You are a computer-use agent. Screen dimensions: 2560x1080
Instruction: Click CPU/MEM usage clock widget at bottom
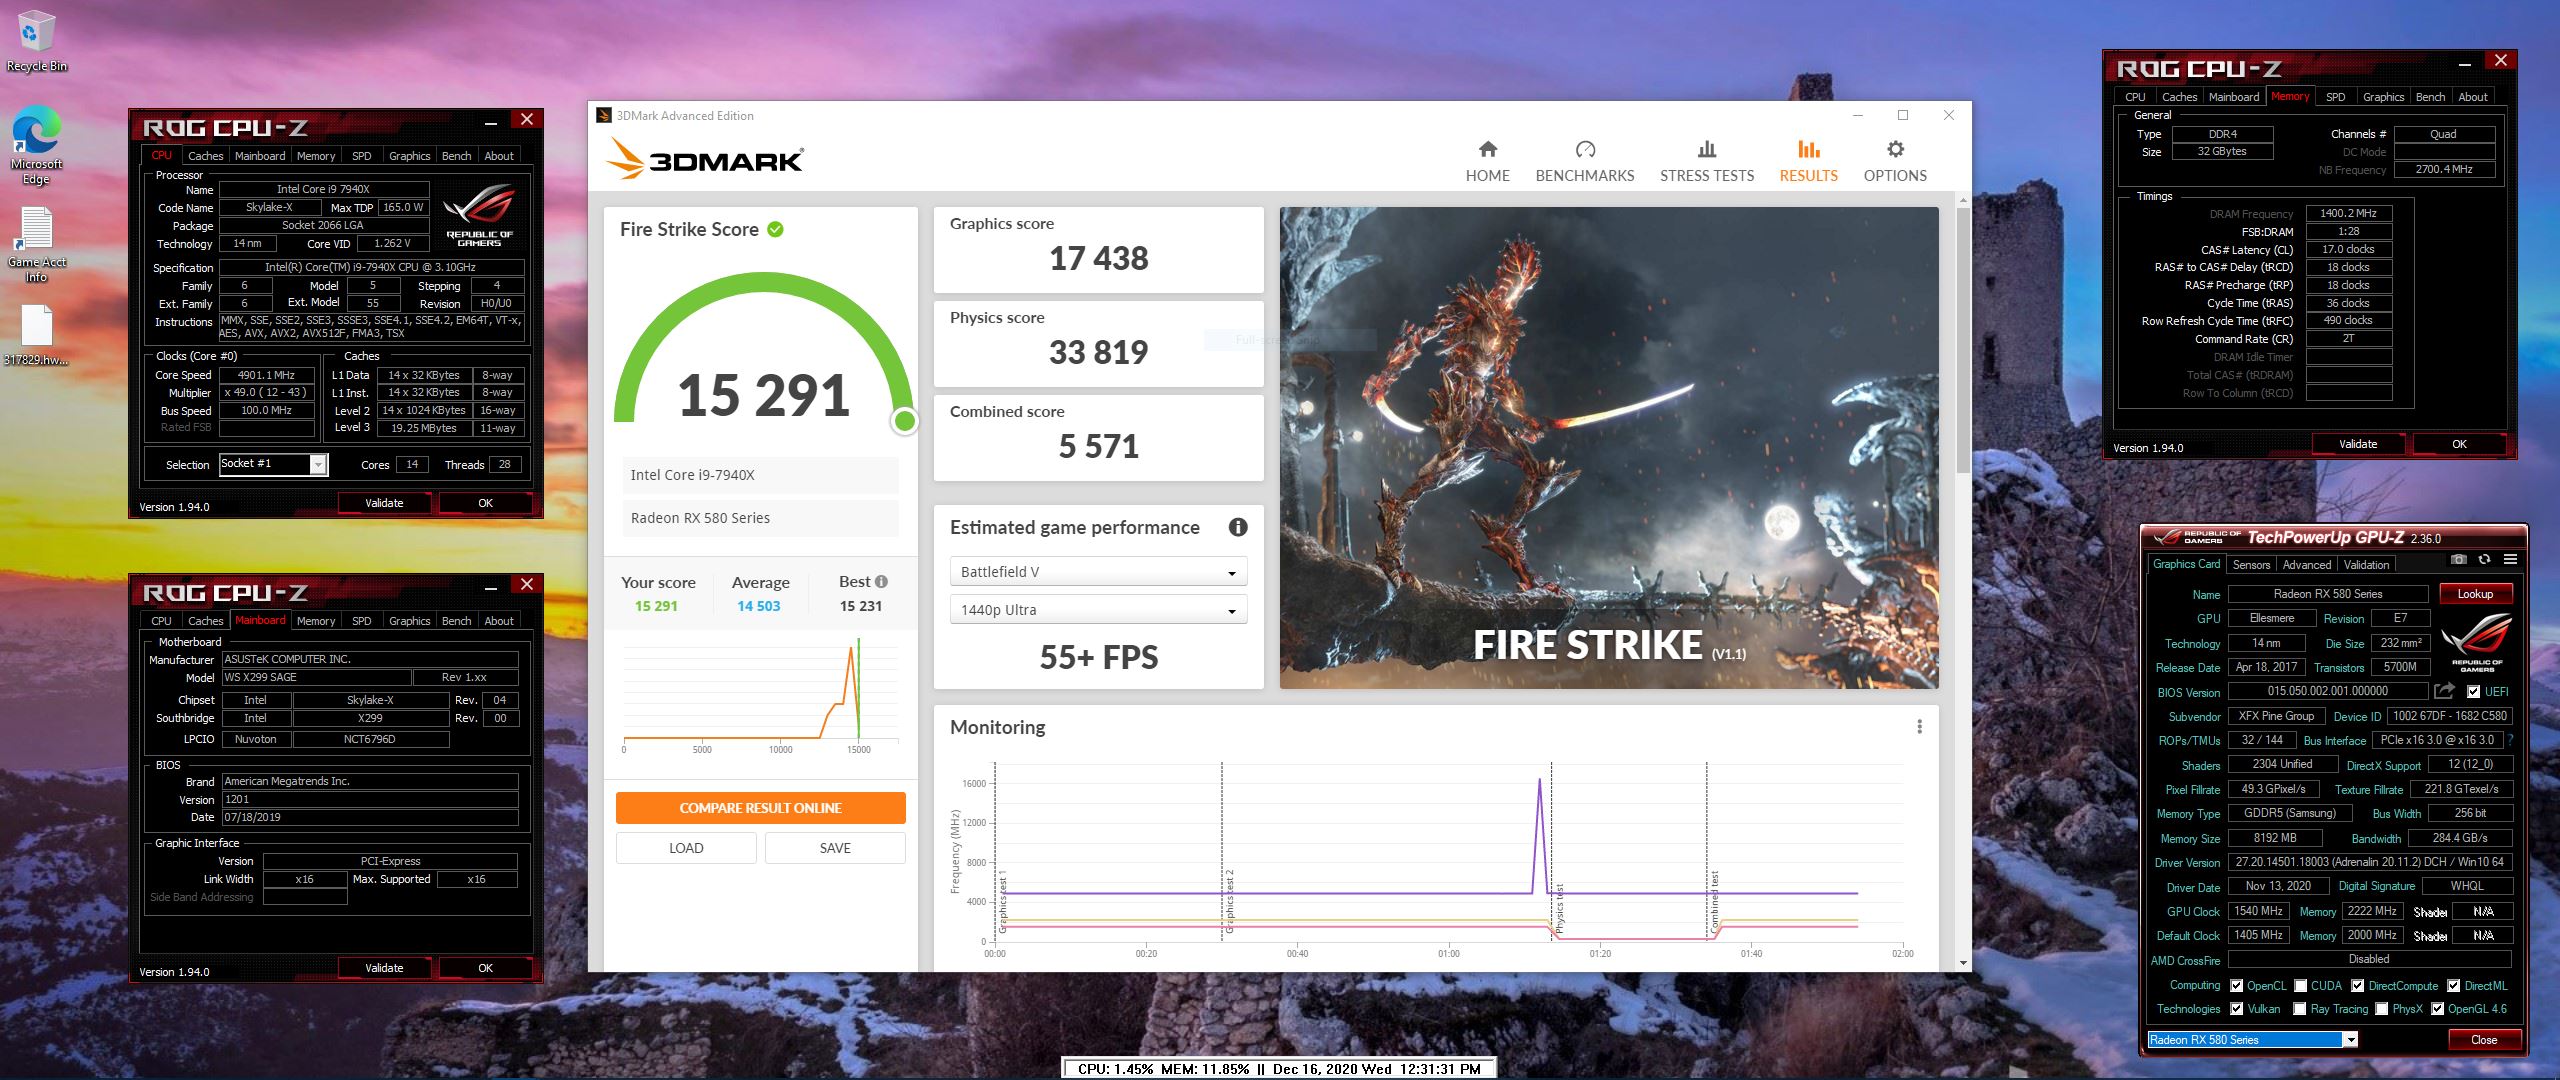click(1279, 1069)
